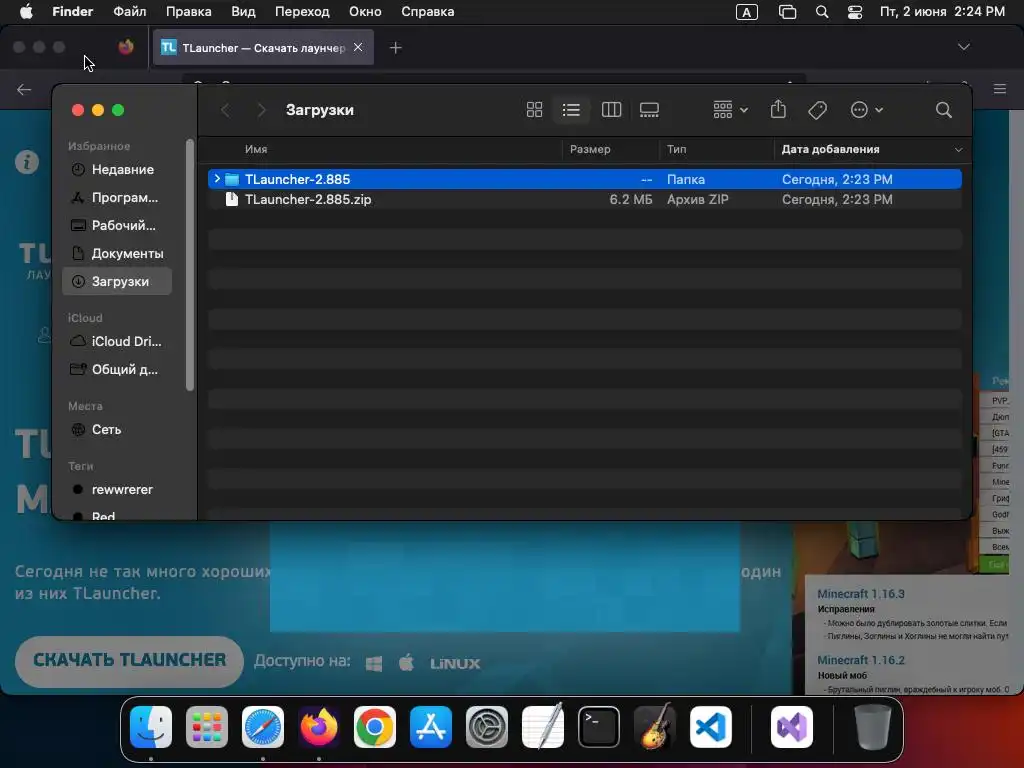Image resolution: width=1024 pixels, height=768 pixels.
Task: Switch Finder to gallery view
Action: point(649,110)
